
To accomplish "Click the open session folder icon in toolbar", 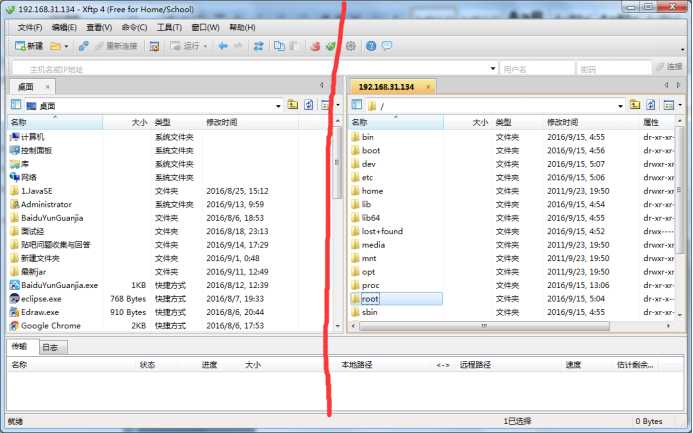I will tap(55, 46).
